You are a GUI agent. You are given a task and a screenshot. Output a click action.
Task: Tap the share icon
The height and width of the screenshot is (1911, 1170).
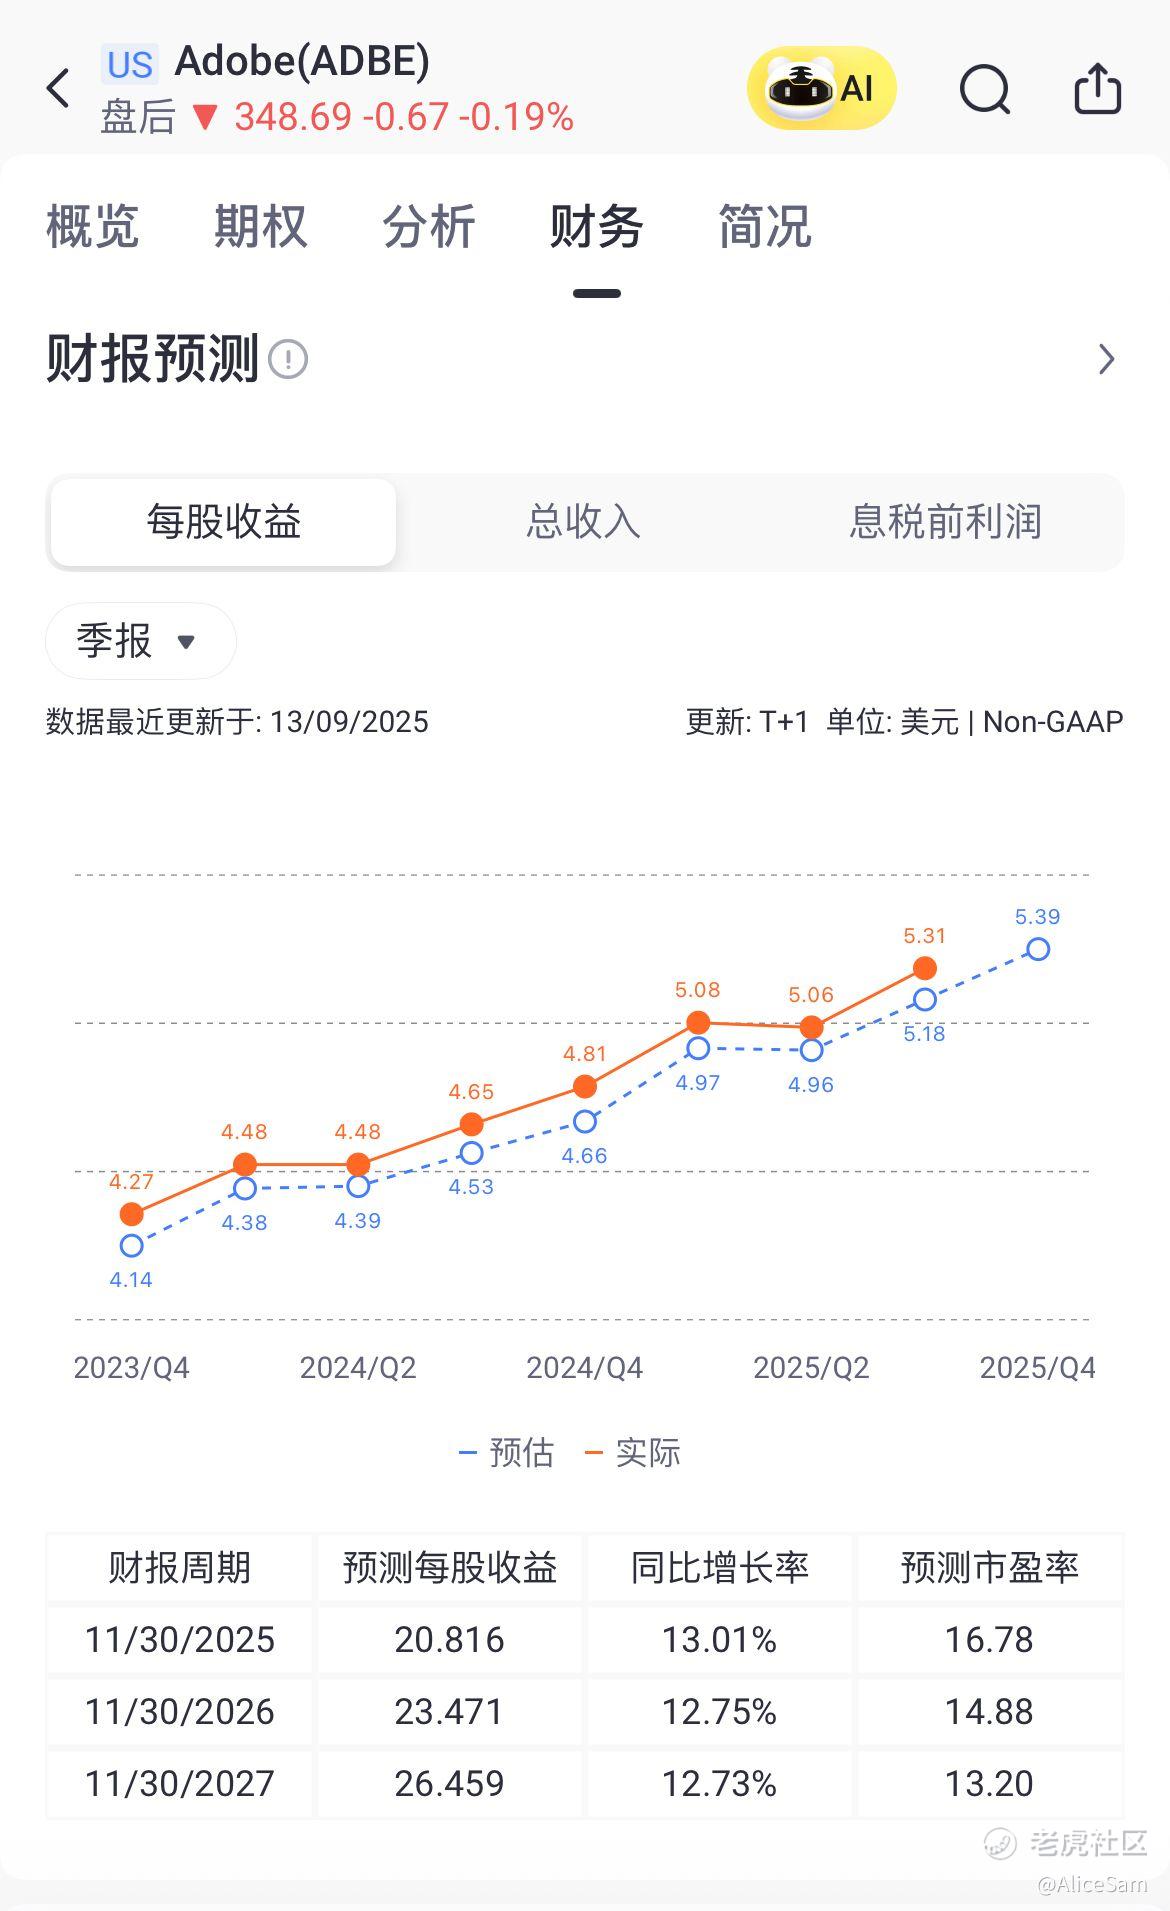click(1097, 88)
